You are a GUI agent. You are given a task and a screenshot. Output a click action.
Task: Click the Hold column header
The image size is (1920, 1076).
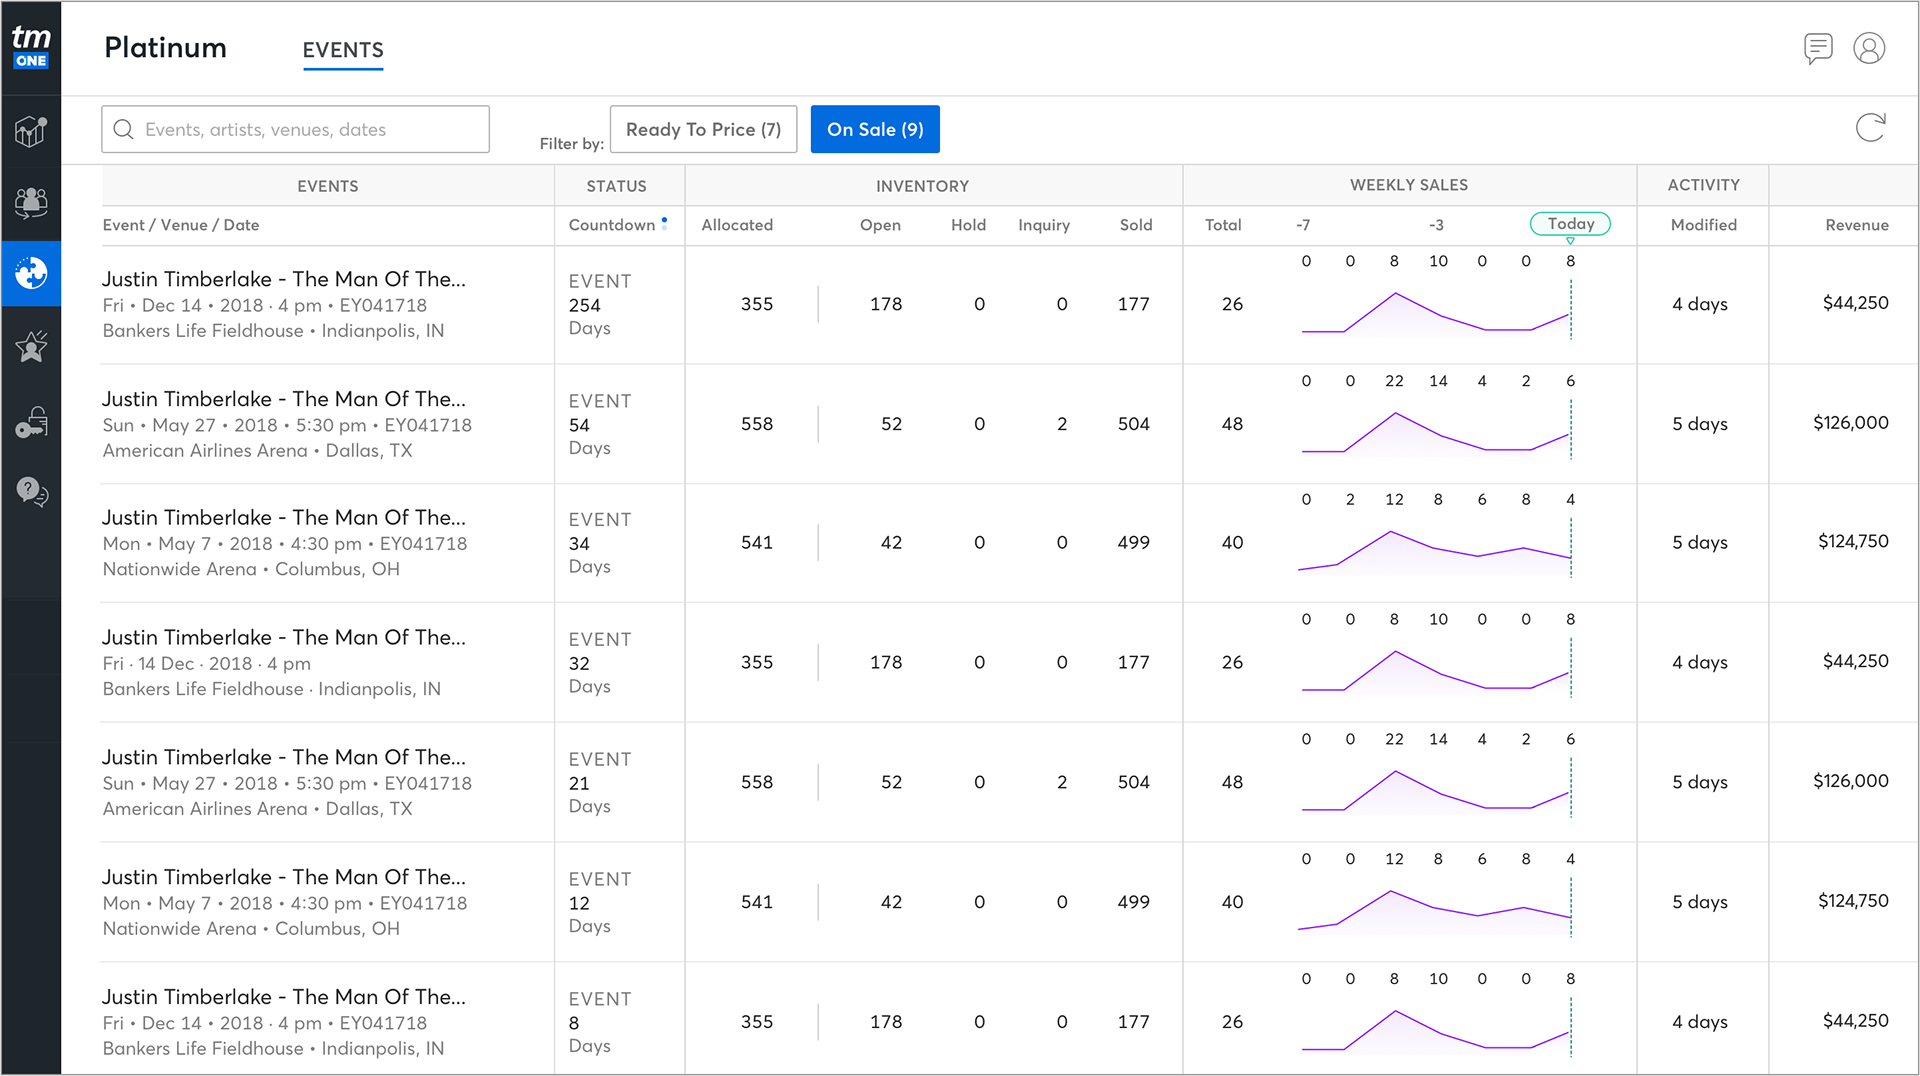(x=968, y=225)
